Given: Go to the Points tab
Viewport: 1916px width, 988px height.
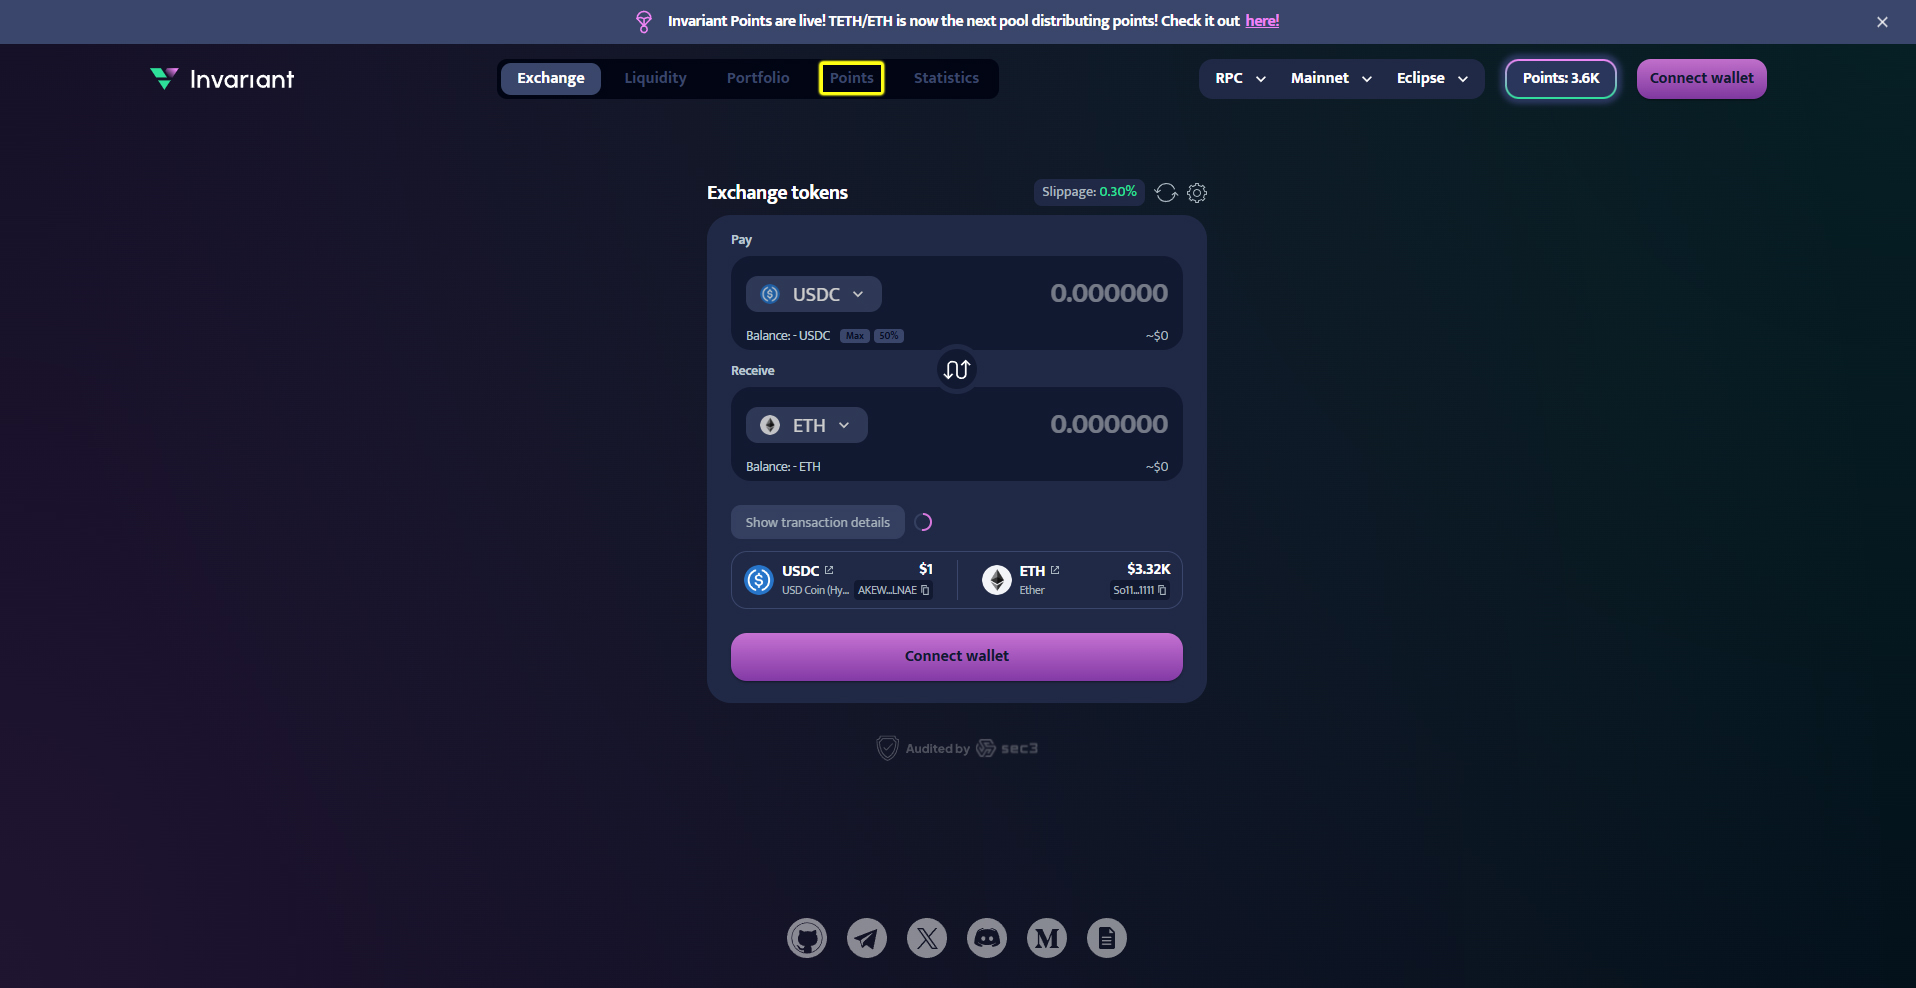Looking at the screenshot, I should tap(852, 78).
